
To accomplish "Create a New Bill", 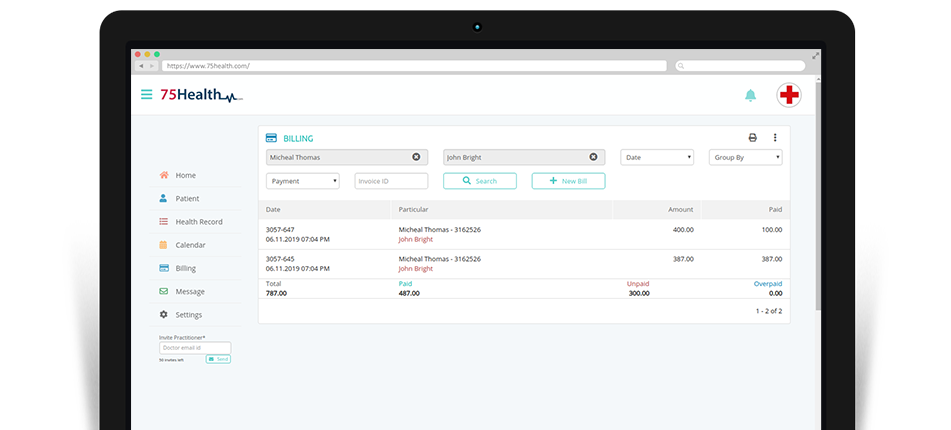I will pyautogui.click(x=568, y=181).
